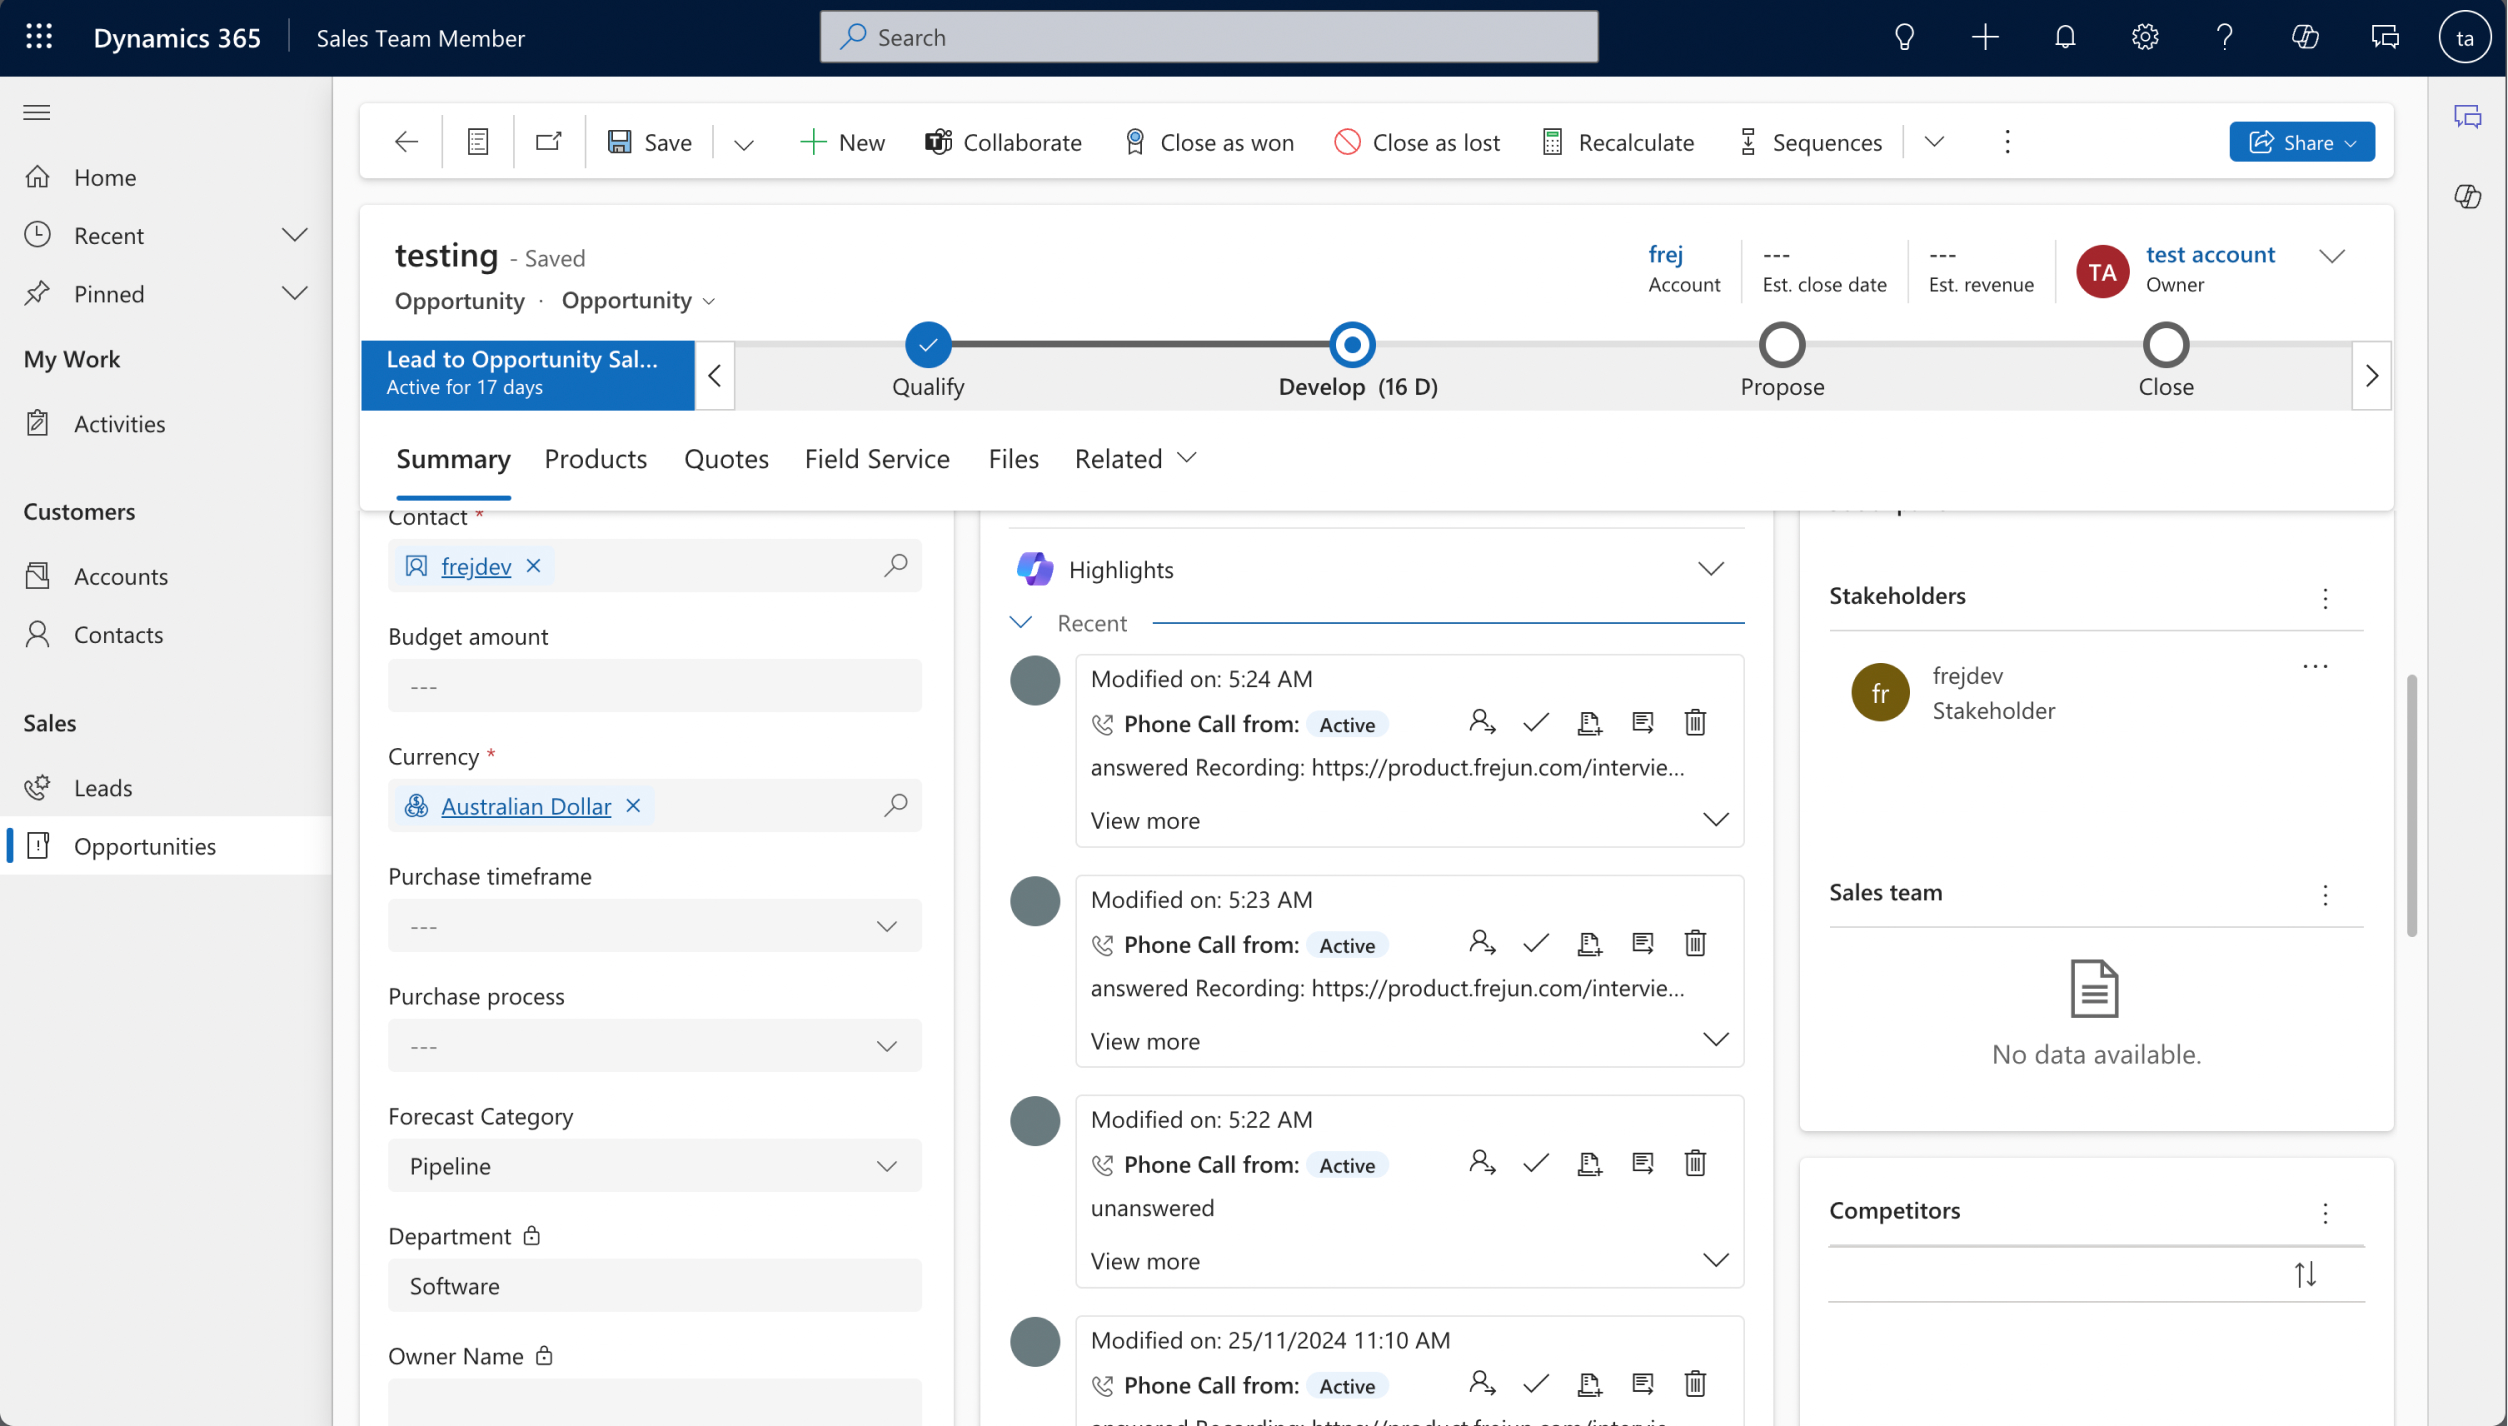Click the Close as won icon
The height and width of the screenshot is (1426, 2508).
click(1135, 141)
